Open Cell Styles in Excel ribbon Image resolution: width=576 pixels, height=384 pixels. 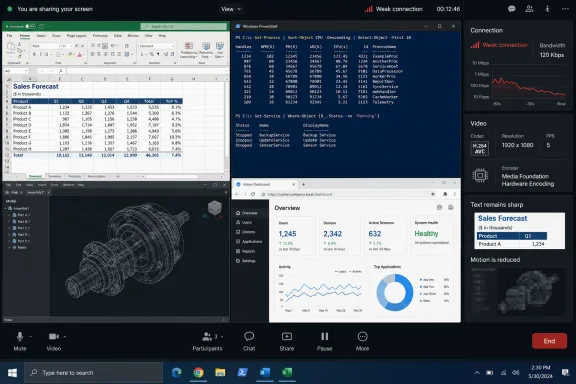coord(219,50)
